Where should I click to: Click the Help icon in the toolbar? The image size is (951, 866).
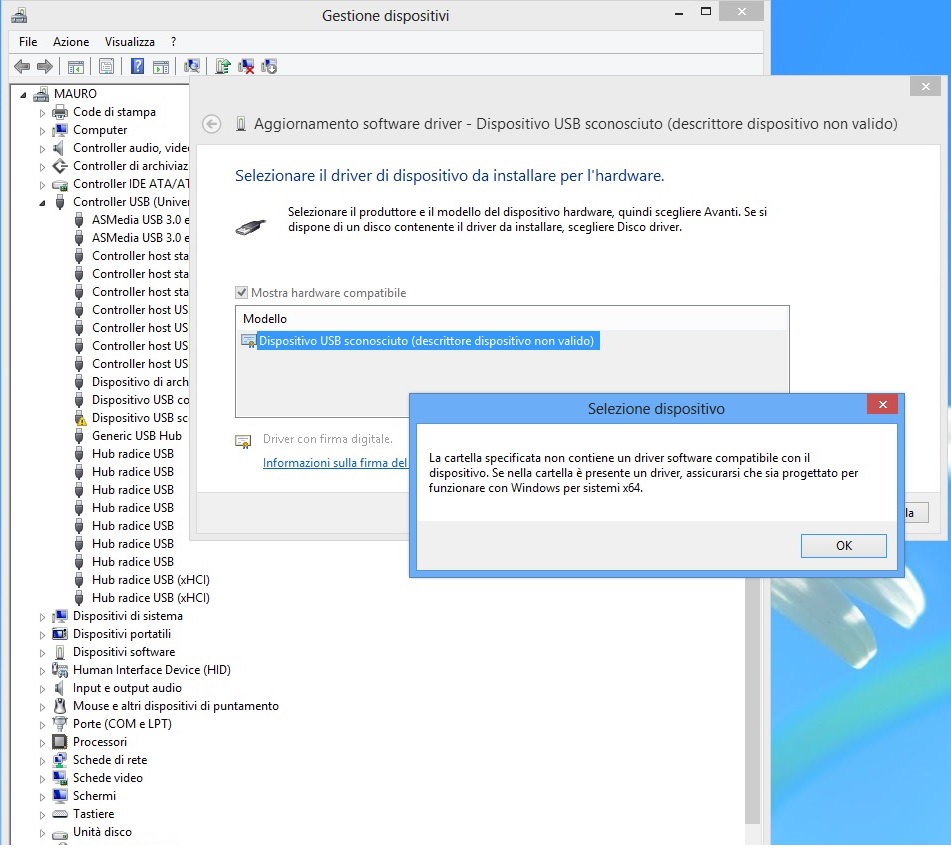[x=137, y=66]
